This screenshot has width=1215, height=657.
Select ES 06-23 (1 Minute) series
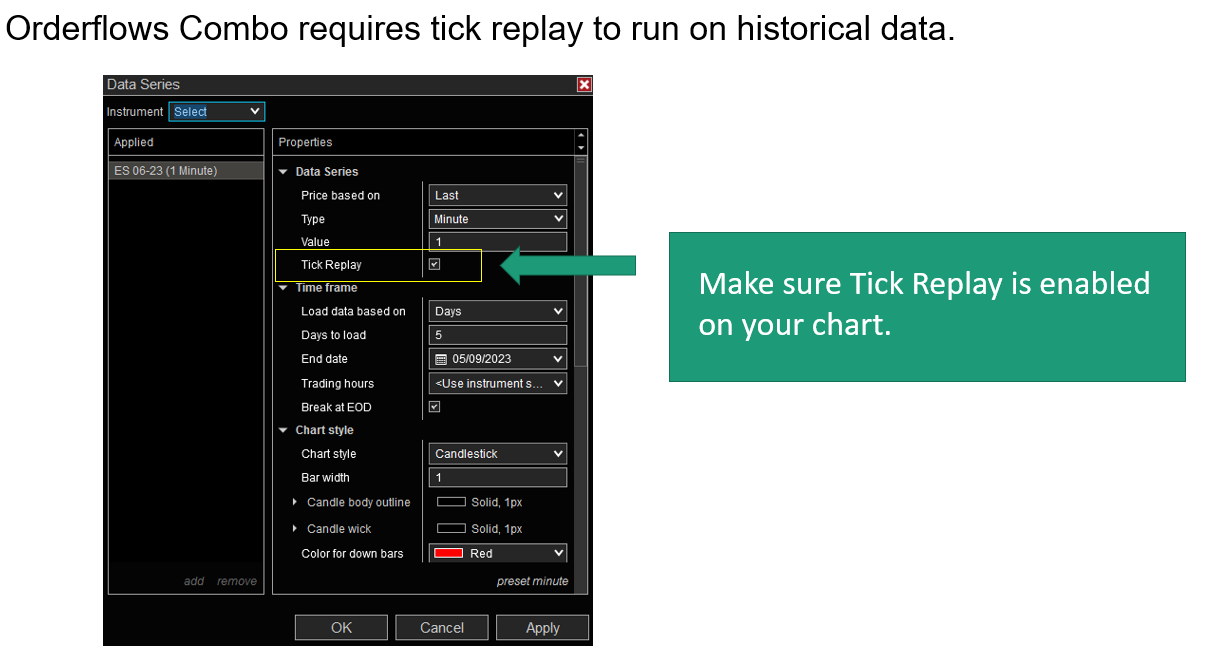coord(166,171)
